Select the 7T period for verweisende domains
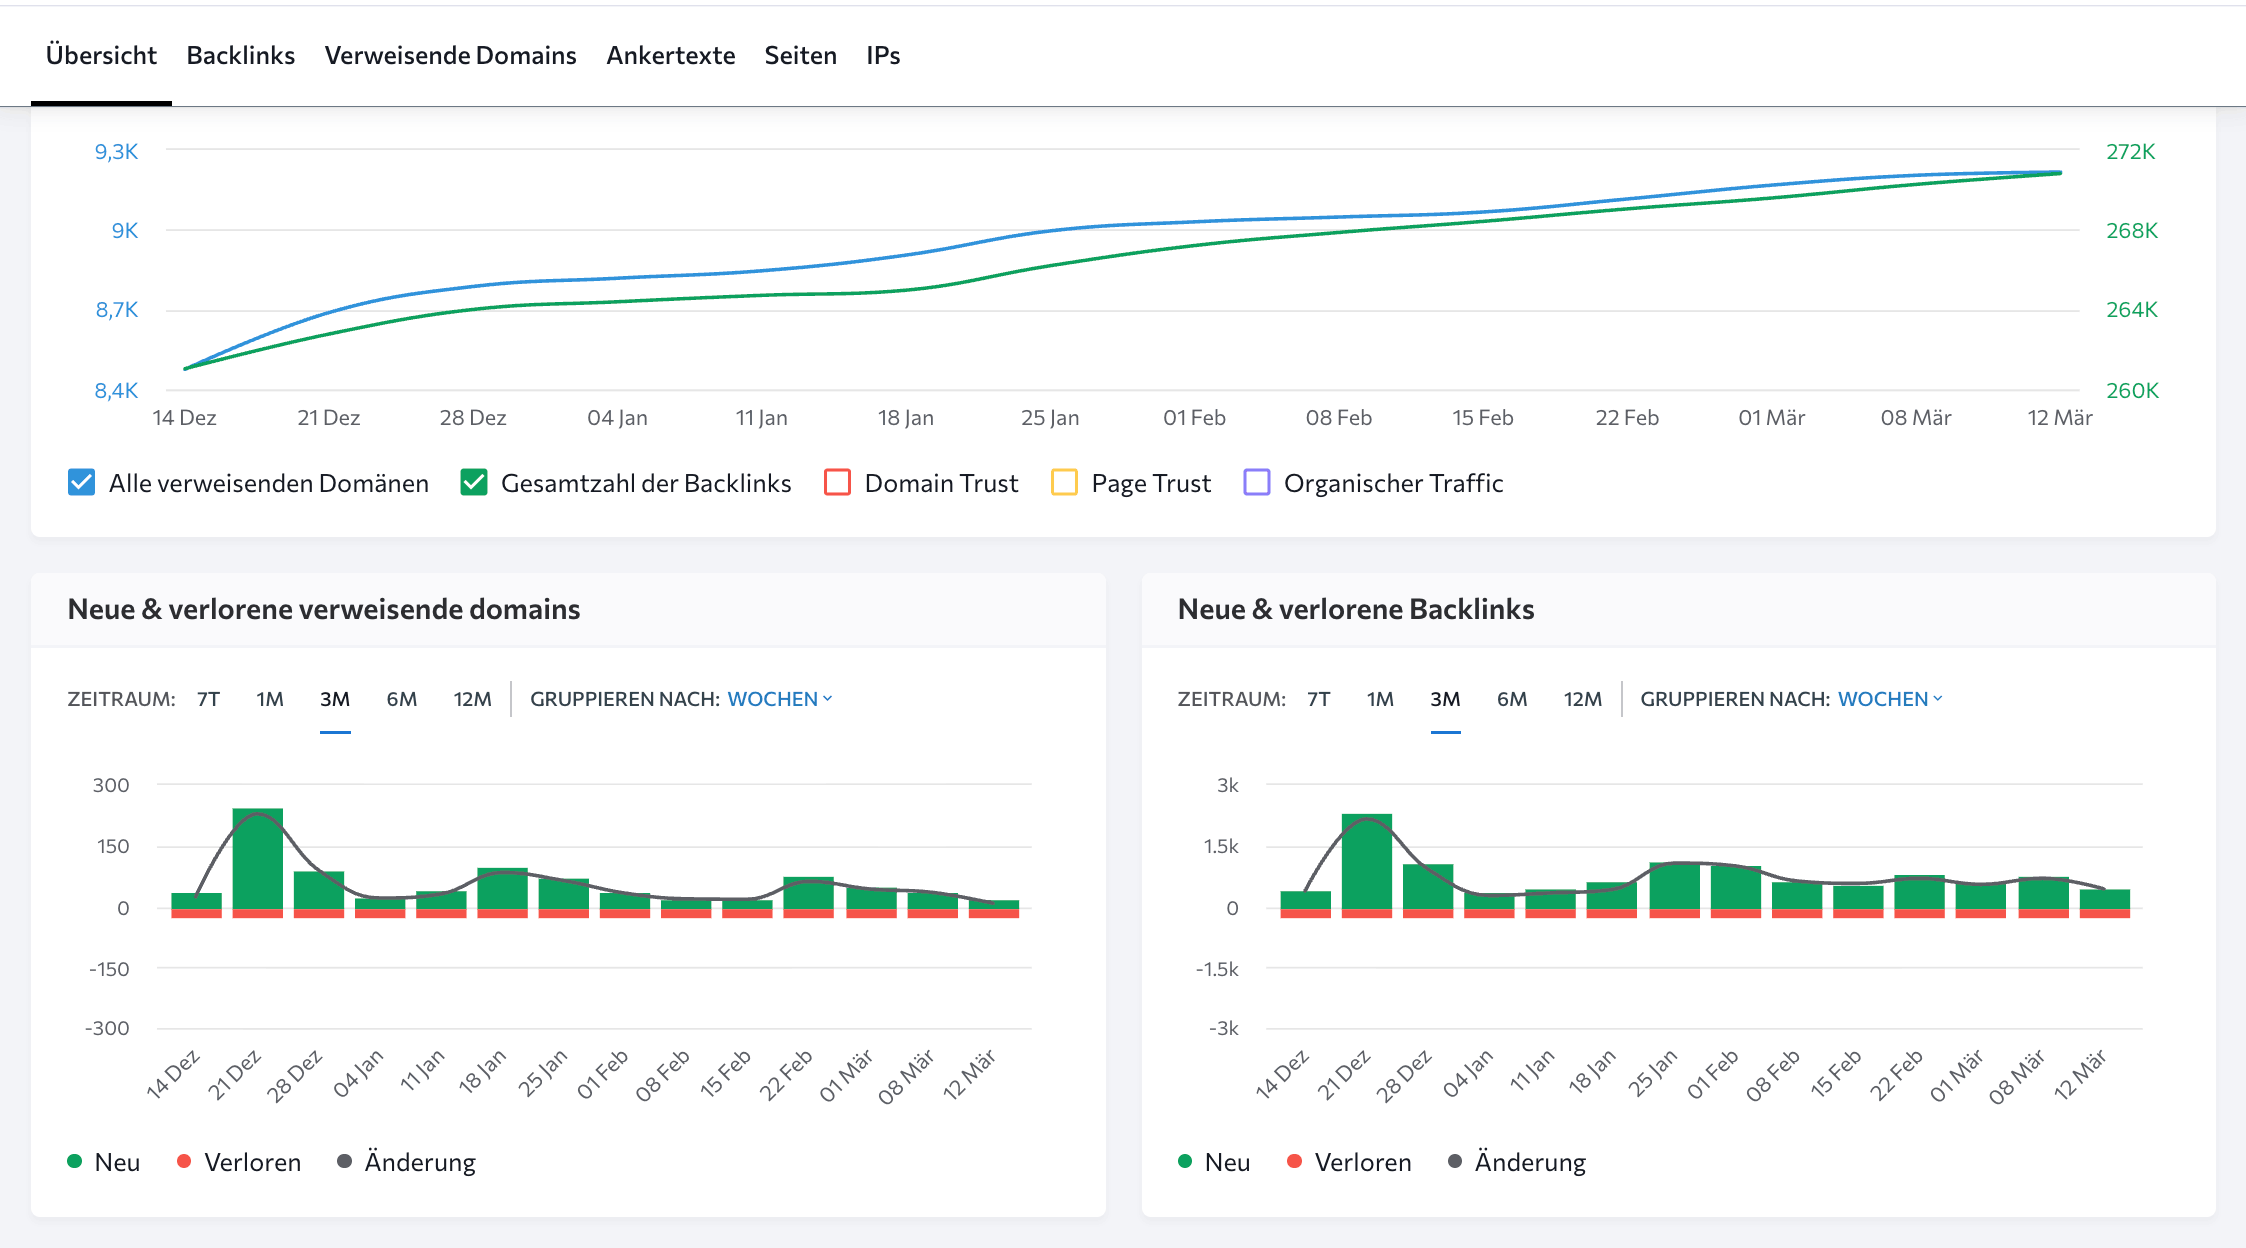 [x=207, y=698]
